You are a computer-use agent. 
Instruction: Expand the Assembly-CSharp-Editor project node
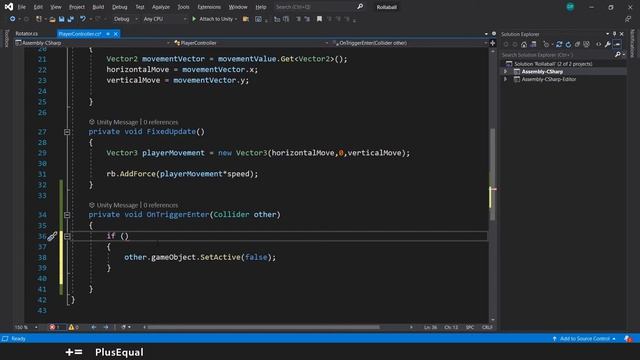(505, 79)
